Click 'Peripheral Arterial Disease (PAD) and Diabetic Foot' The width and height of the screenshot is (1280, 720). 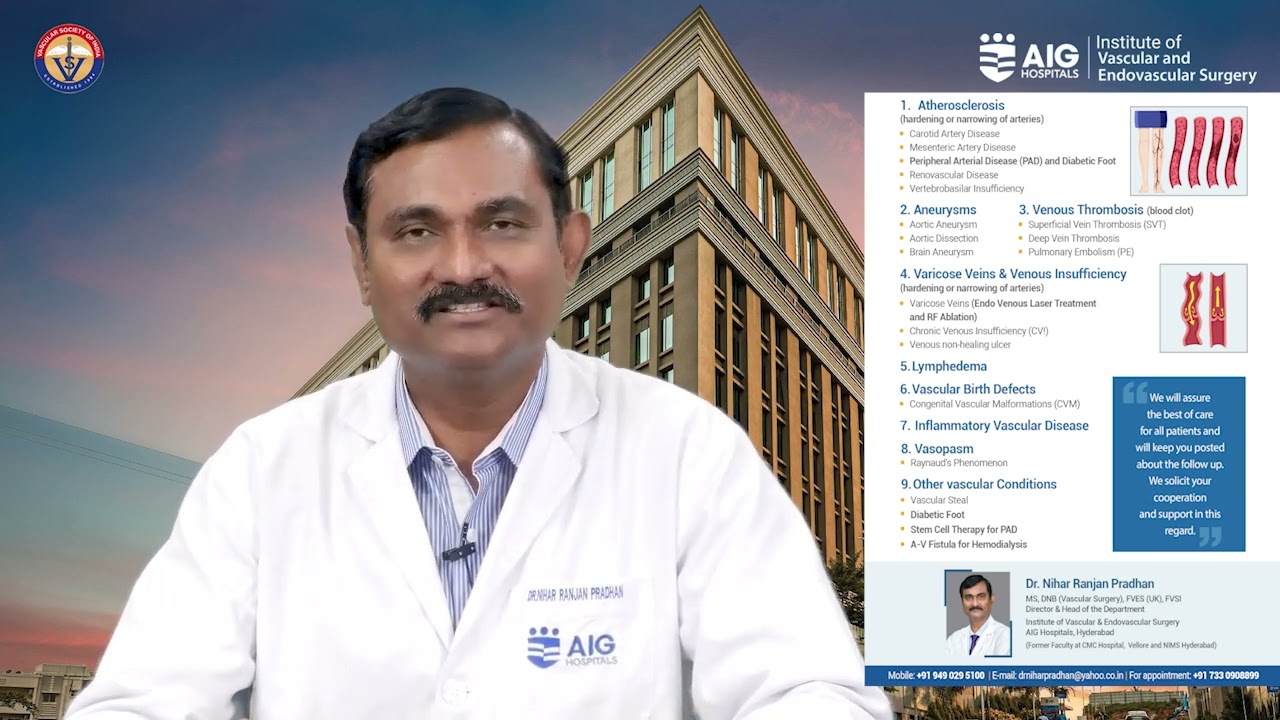pyautogui.click(x=1012, y=161)
